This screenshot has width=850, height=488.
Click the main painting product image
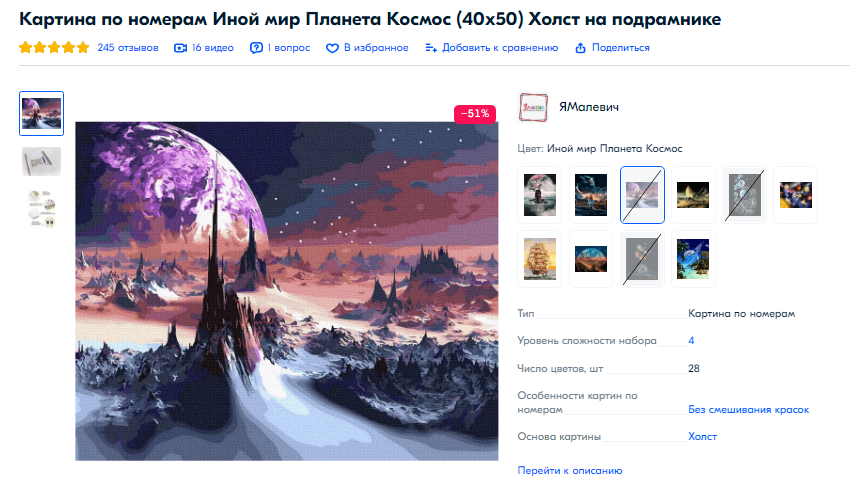[x=287, y=291]
